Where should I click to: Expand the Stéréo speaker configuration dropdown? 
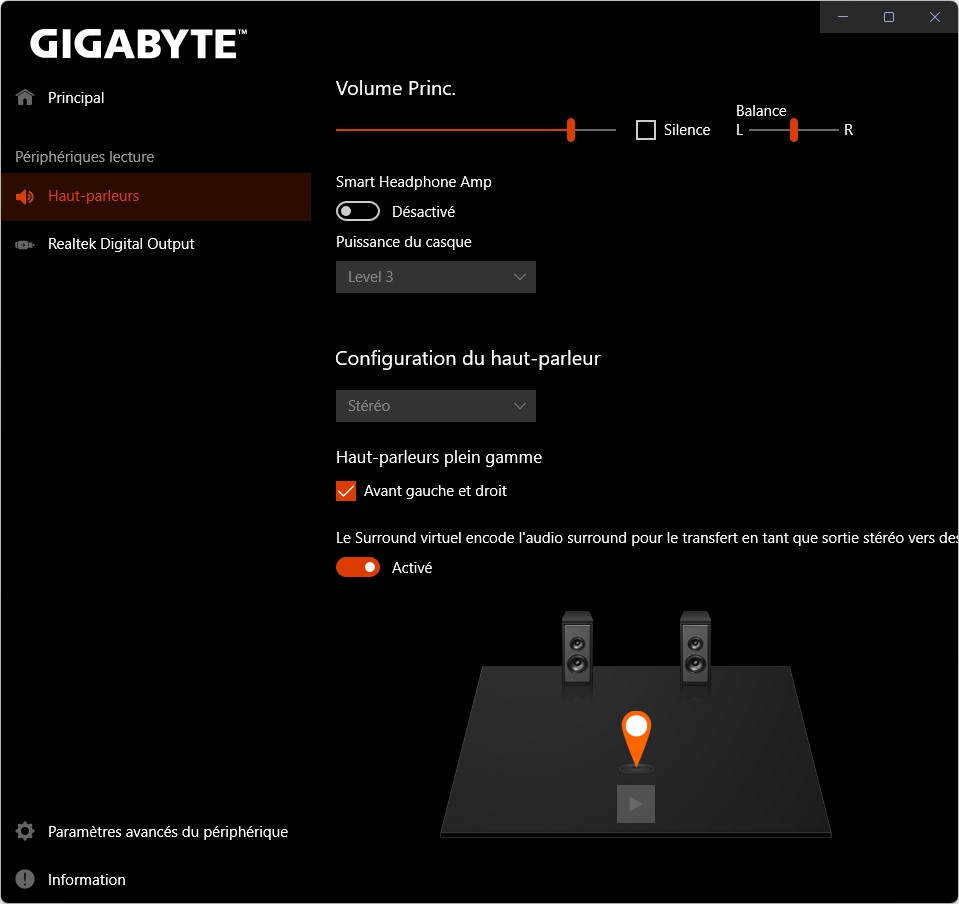(x=436, y=406)
